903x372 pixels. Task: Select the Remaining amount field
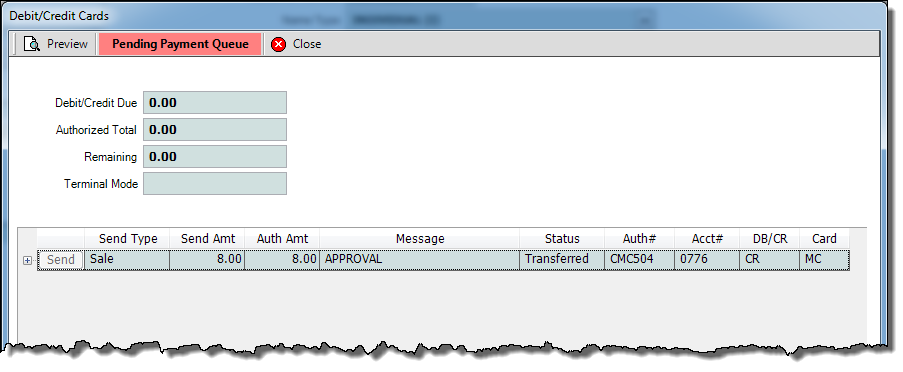click(215, 157)
